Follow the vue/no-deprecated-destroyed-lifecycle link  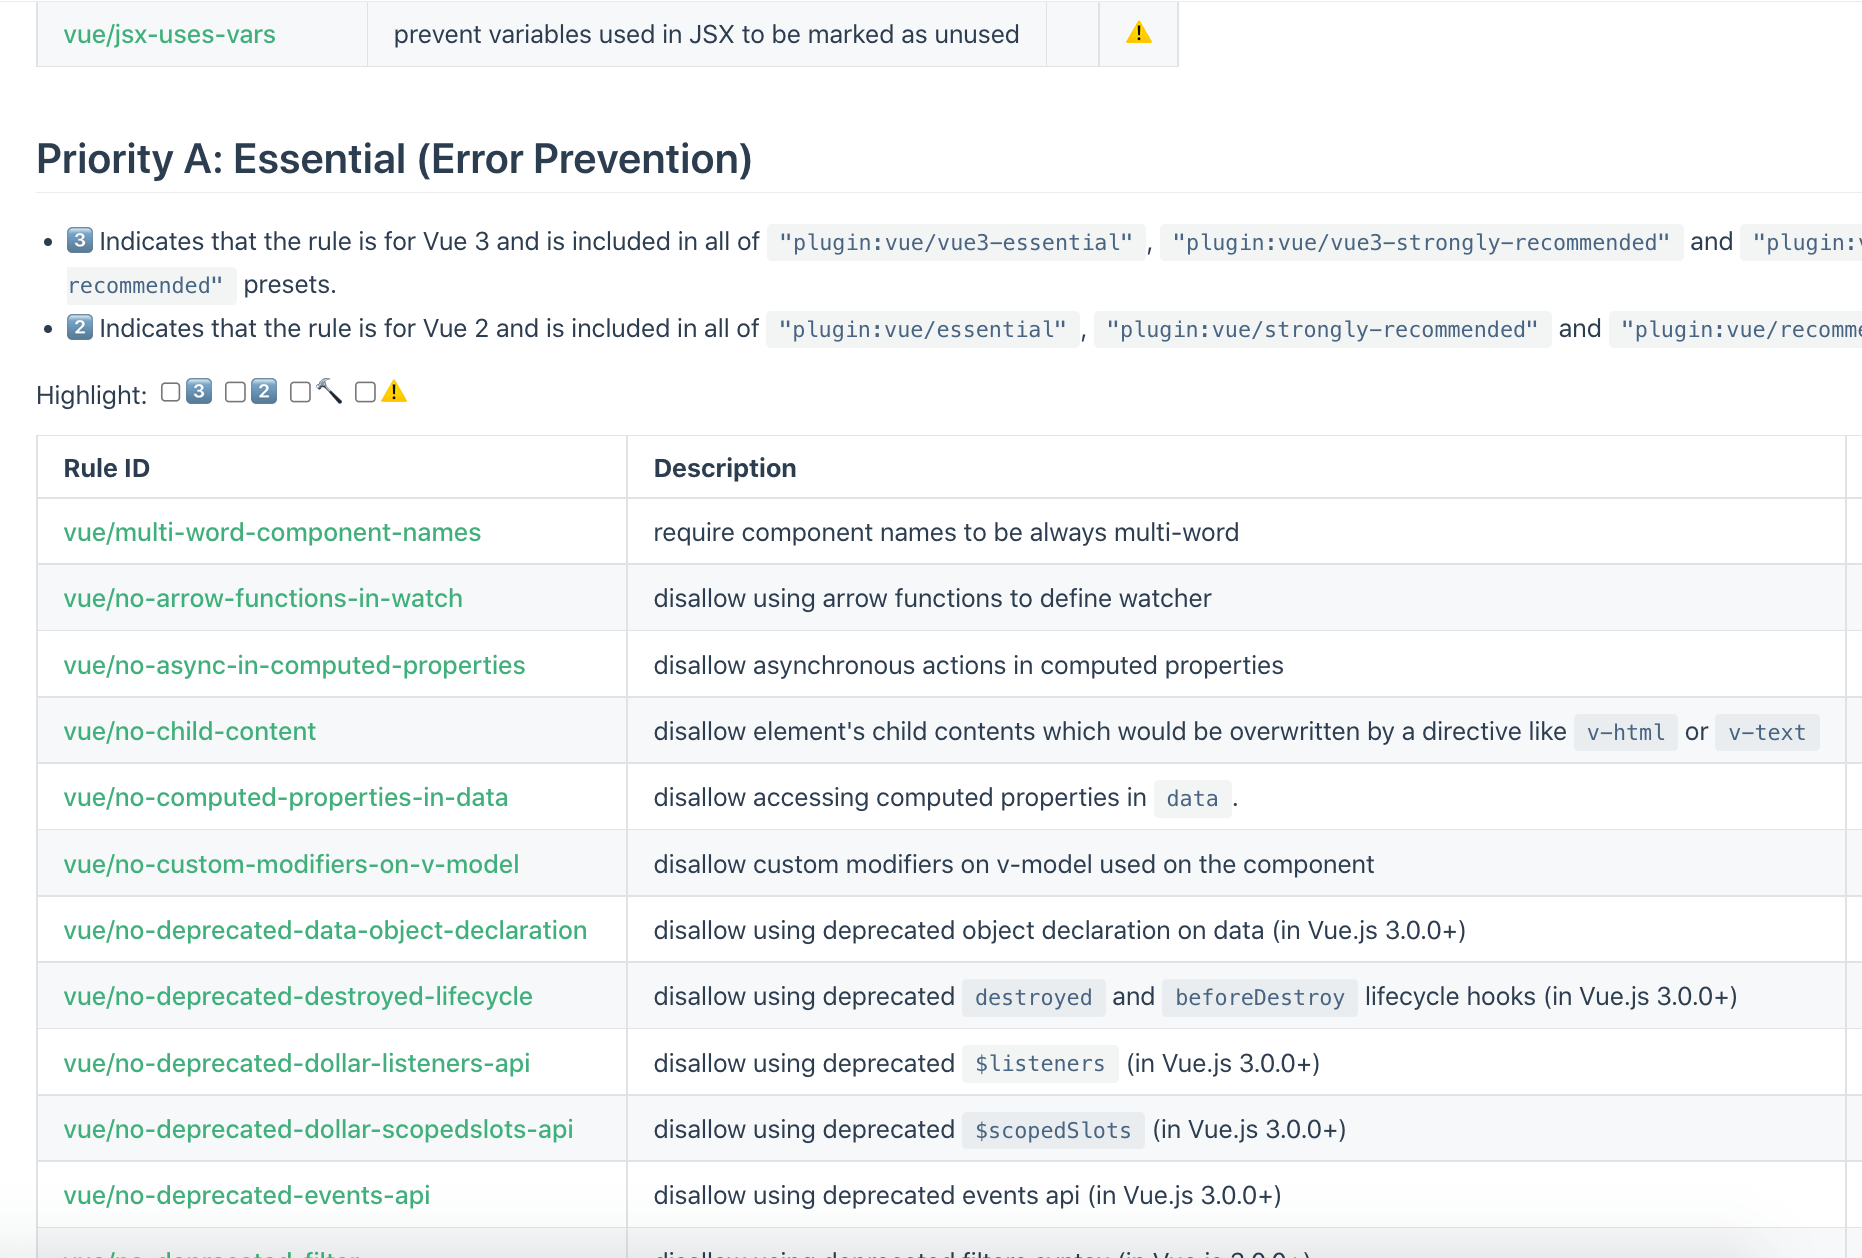click(x=298, y=996)
